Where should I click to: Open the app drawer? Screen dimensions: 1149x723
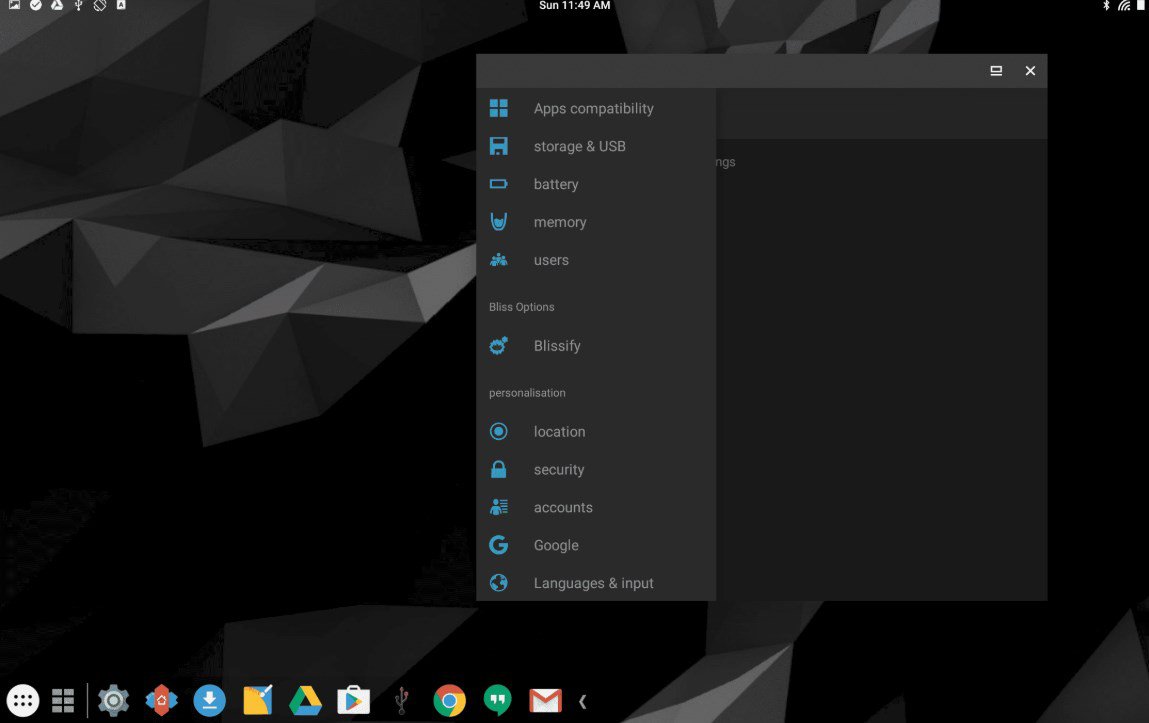[22, 700]
